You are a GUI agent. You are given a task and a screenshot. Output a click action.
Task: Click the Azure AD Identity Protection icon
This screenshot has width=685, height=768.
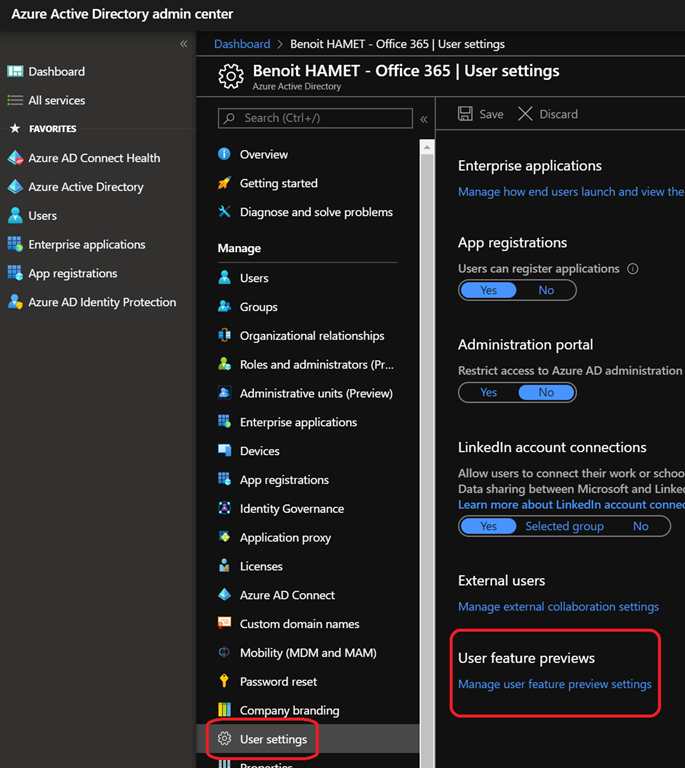[15, 302]
